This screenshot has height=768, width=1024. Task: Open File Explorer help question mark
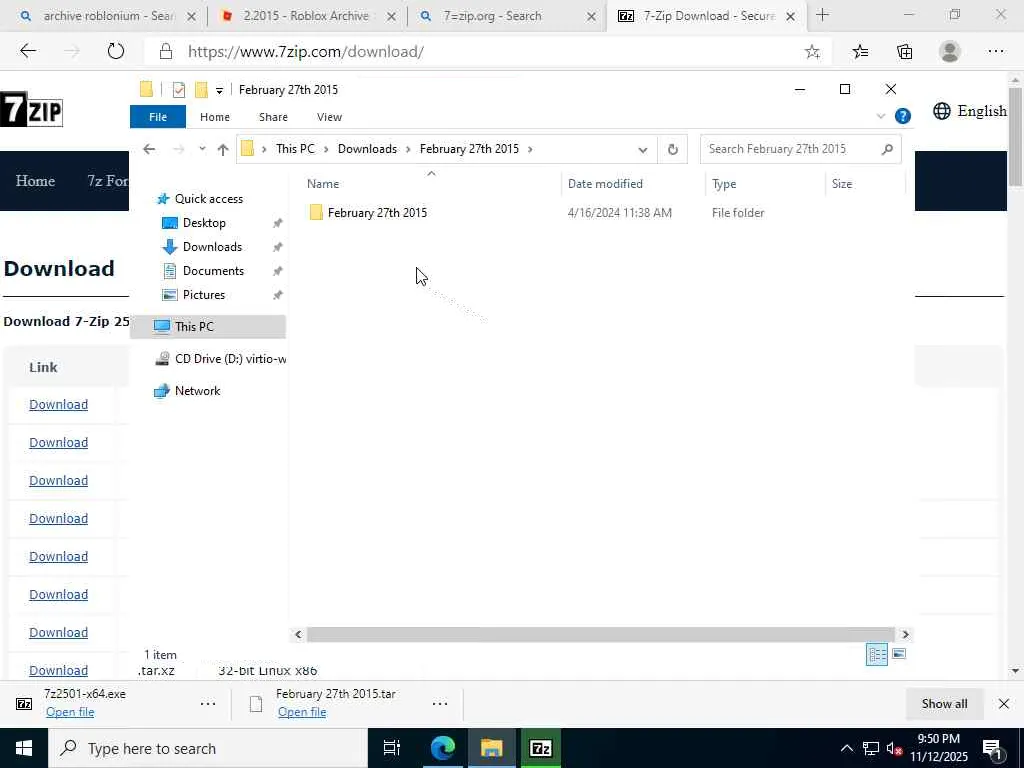tap(903, 116)
